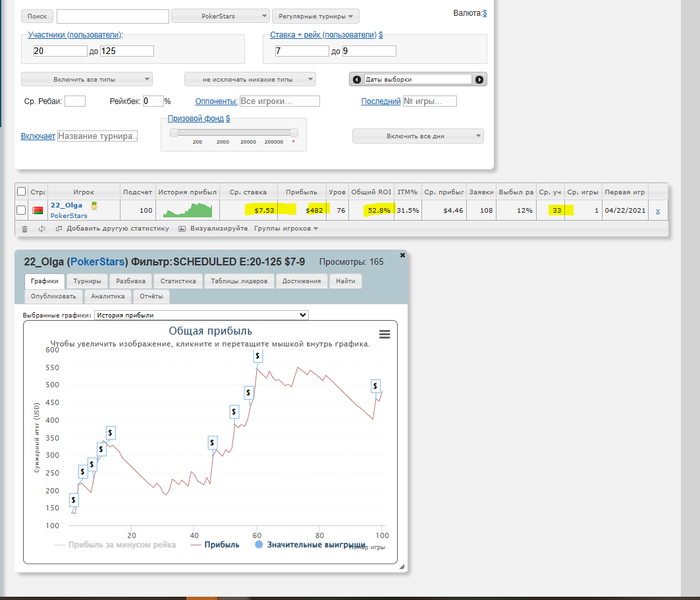Tick the 22_Olga row checkbox

(x=22, y=210)
